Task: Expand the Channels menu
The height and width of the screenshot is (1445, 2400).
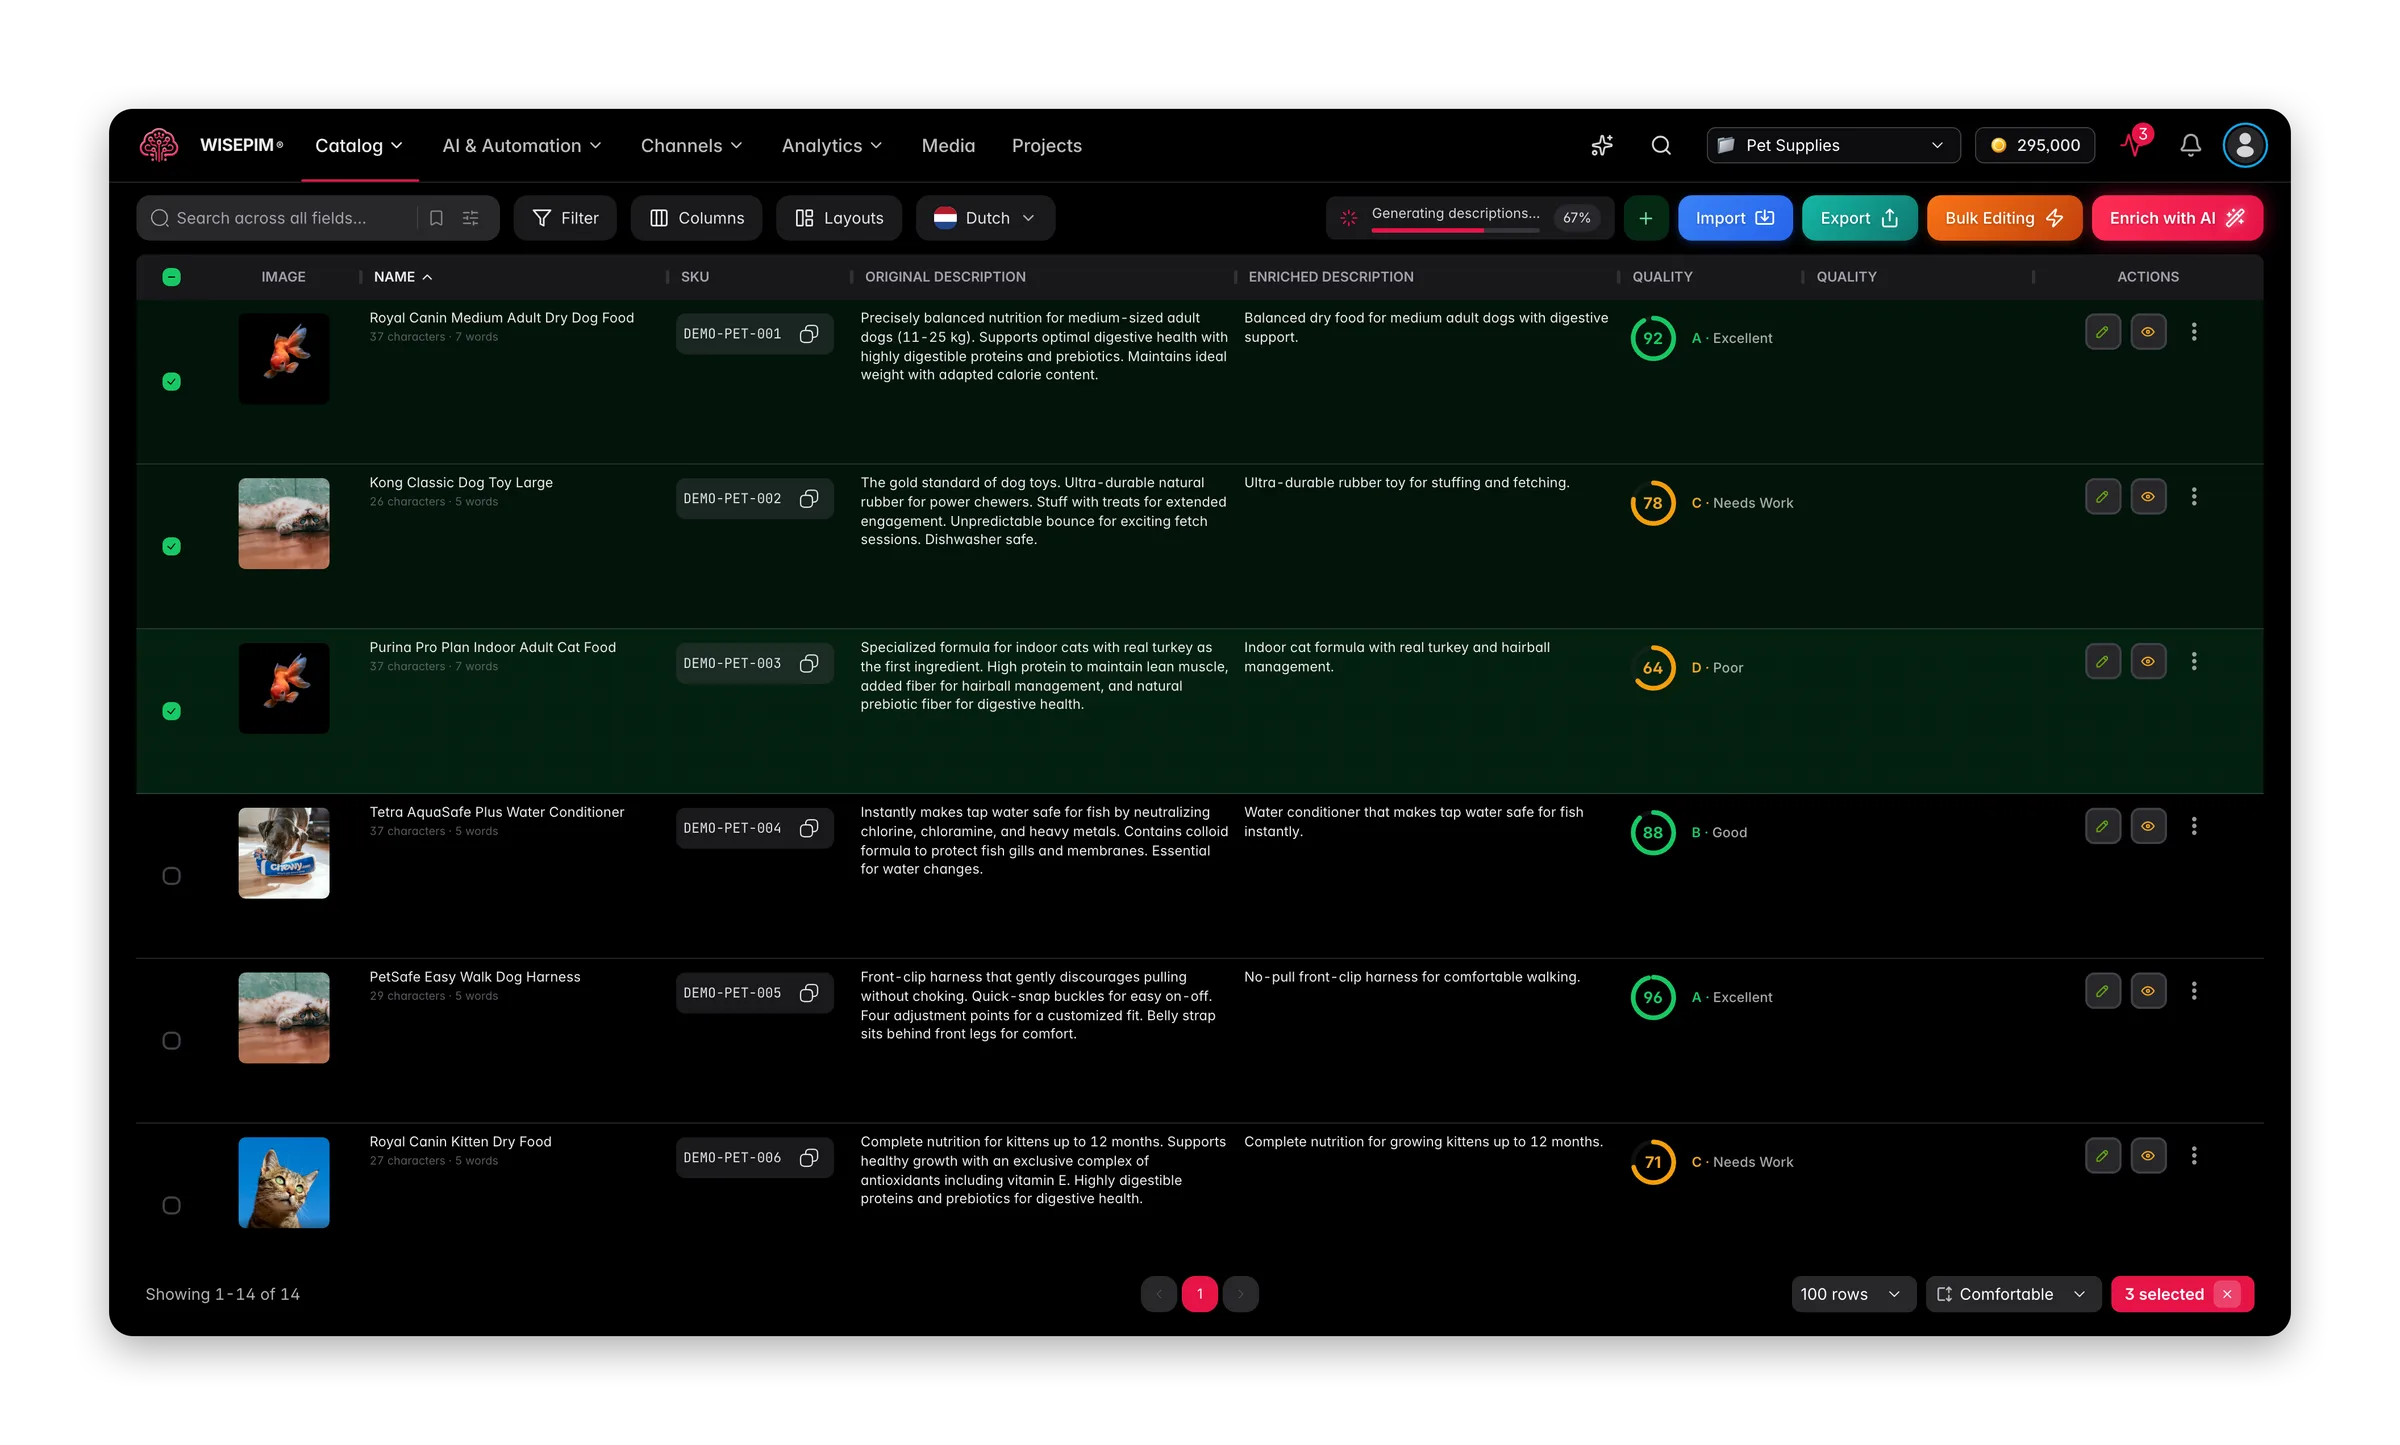Action: coord(691,146)
